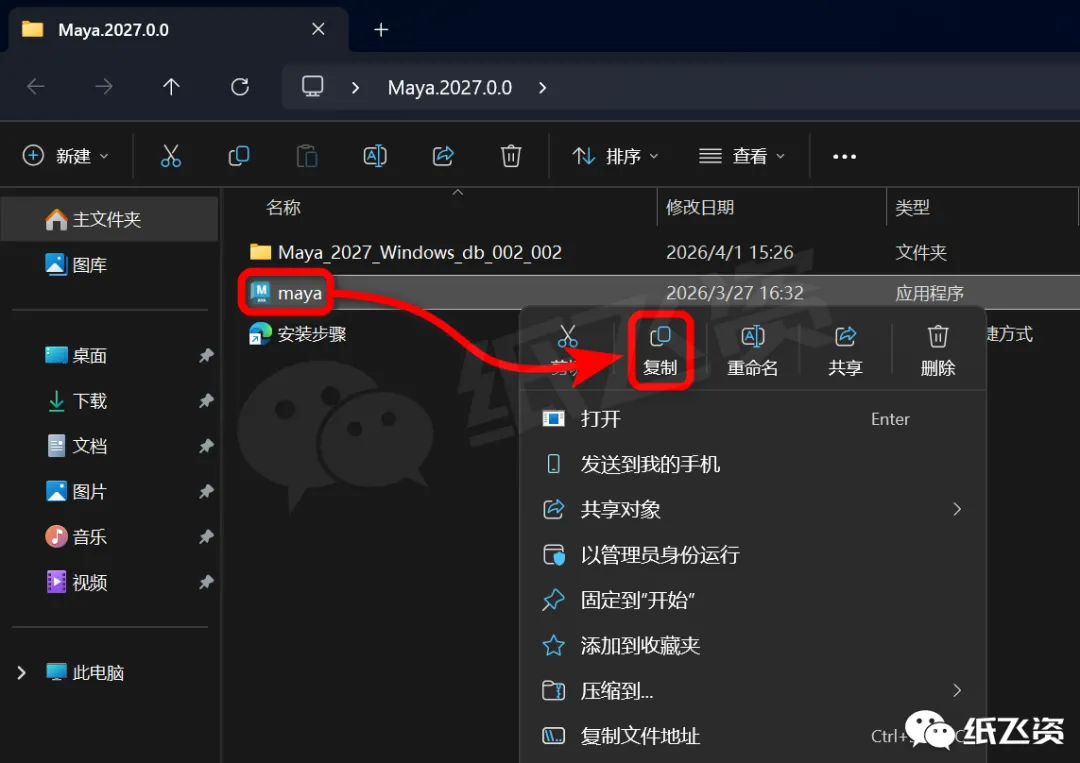
Task: Click the Delete trash icon in toolbar
Action: pyautogui.click(x=510, y=156)
